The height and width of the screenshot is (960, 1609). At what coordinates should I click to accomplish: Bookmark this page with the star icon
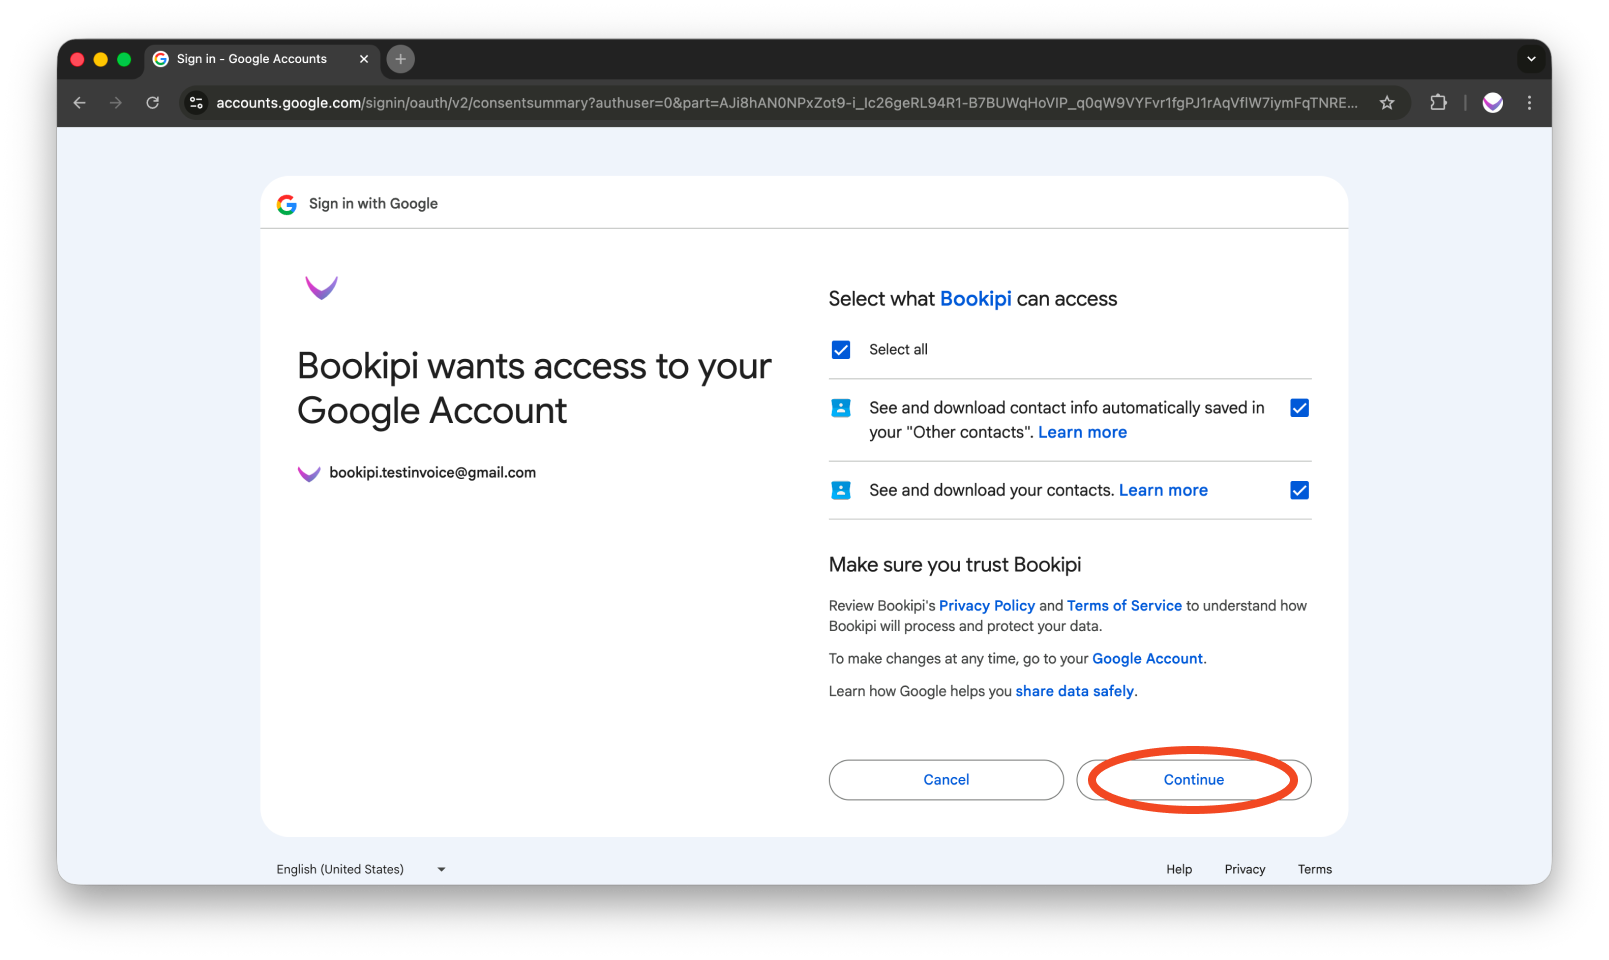point(1388,102)
